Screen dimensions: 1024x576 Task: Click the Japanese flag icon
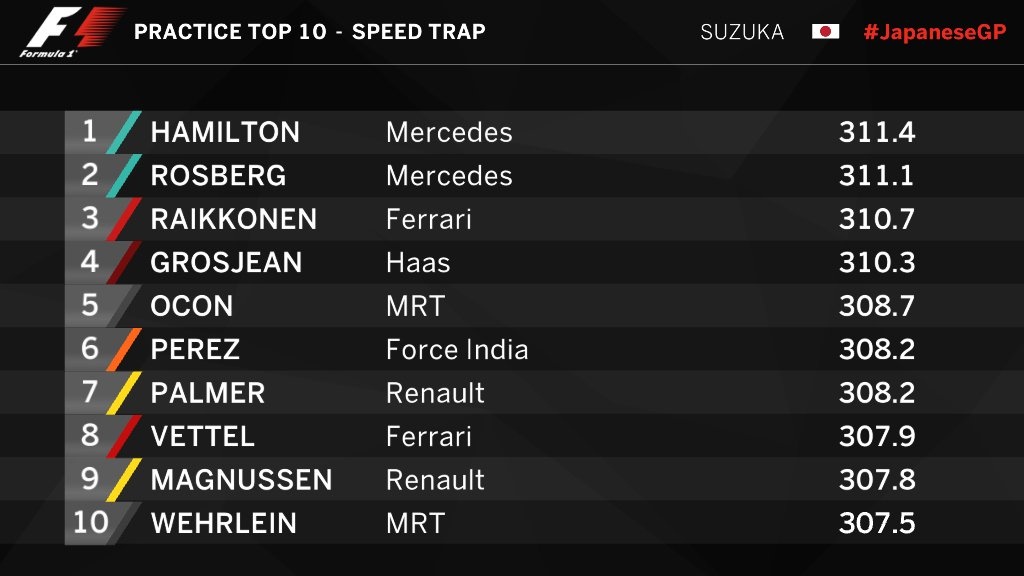(825, 31)
